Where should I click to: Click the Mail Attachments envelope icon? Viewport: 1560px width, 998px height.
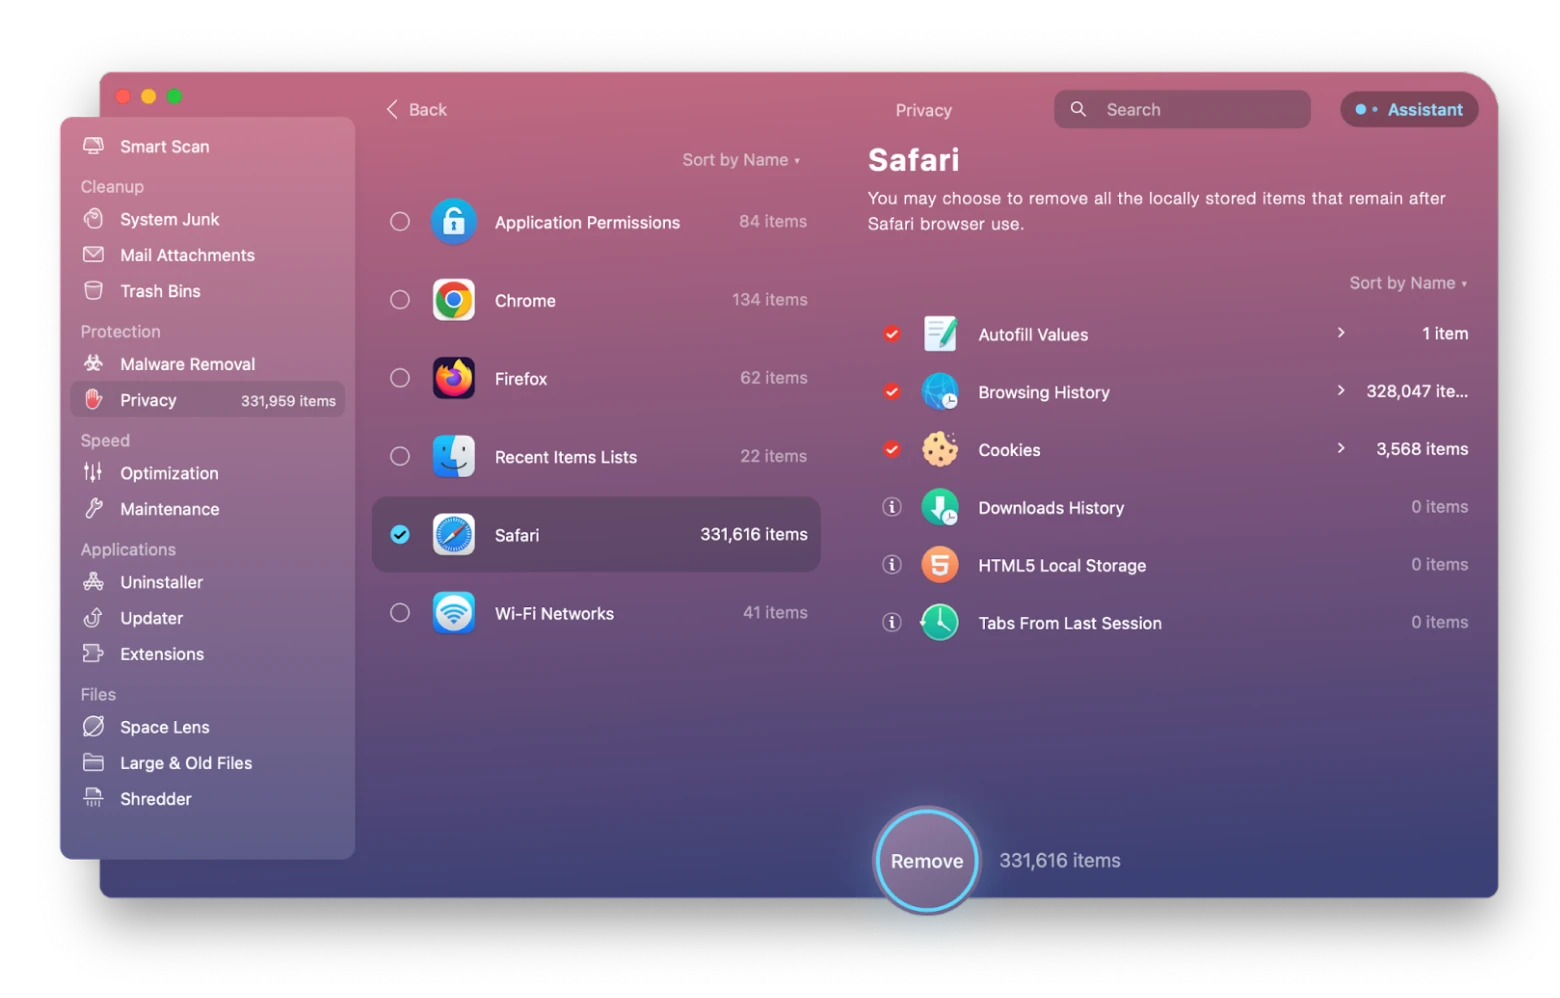[93, 255]
